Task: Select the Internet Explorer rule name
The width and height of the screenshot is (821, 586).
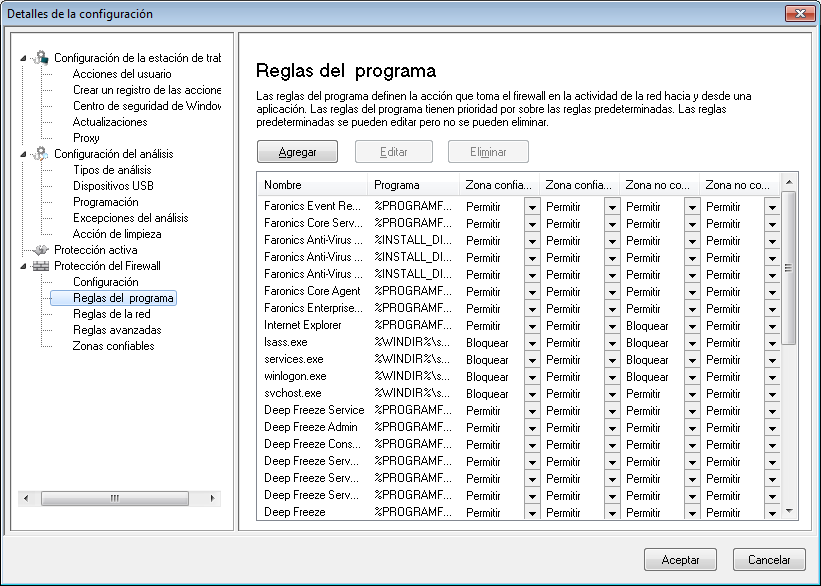Action: point(303,325)
